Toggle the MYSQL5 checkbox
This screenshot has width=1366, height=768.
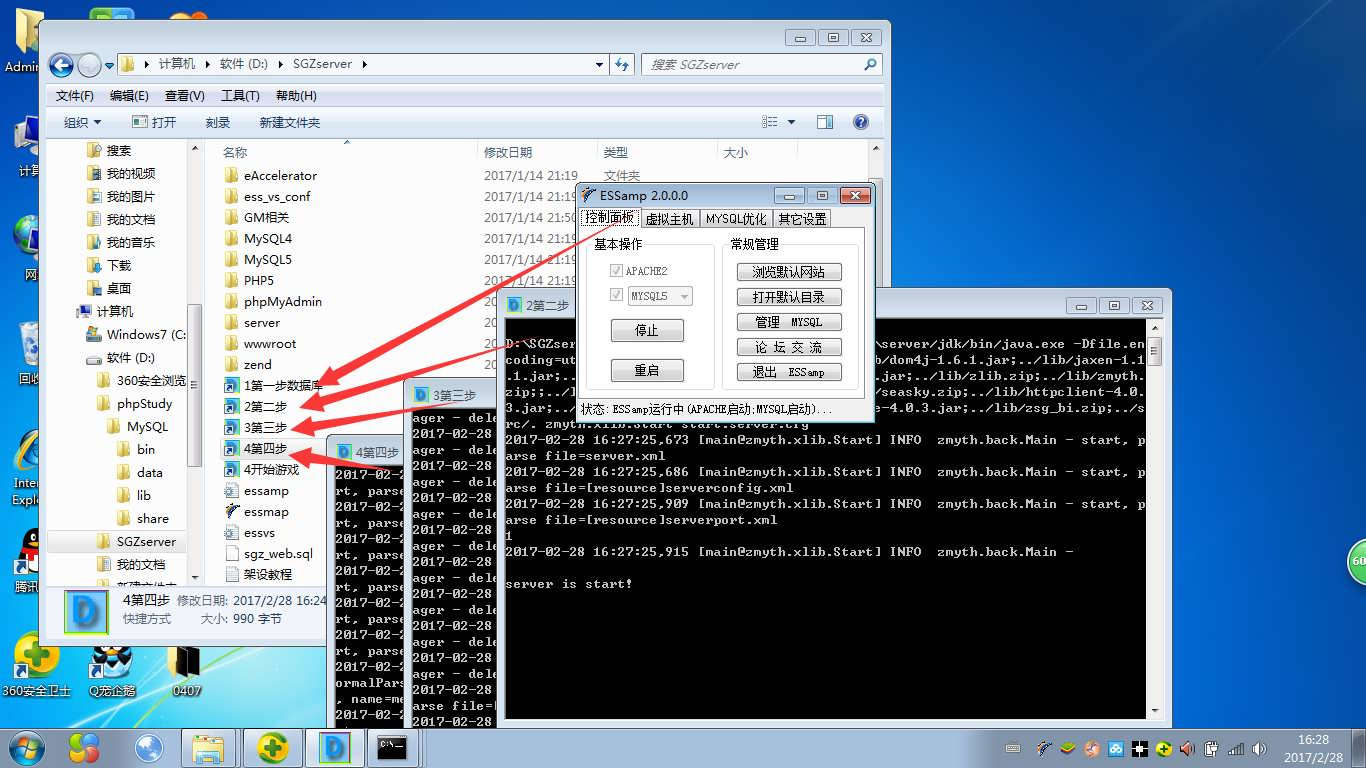[x=616, y=296]
